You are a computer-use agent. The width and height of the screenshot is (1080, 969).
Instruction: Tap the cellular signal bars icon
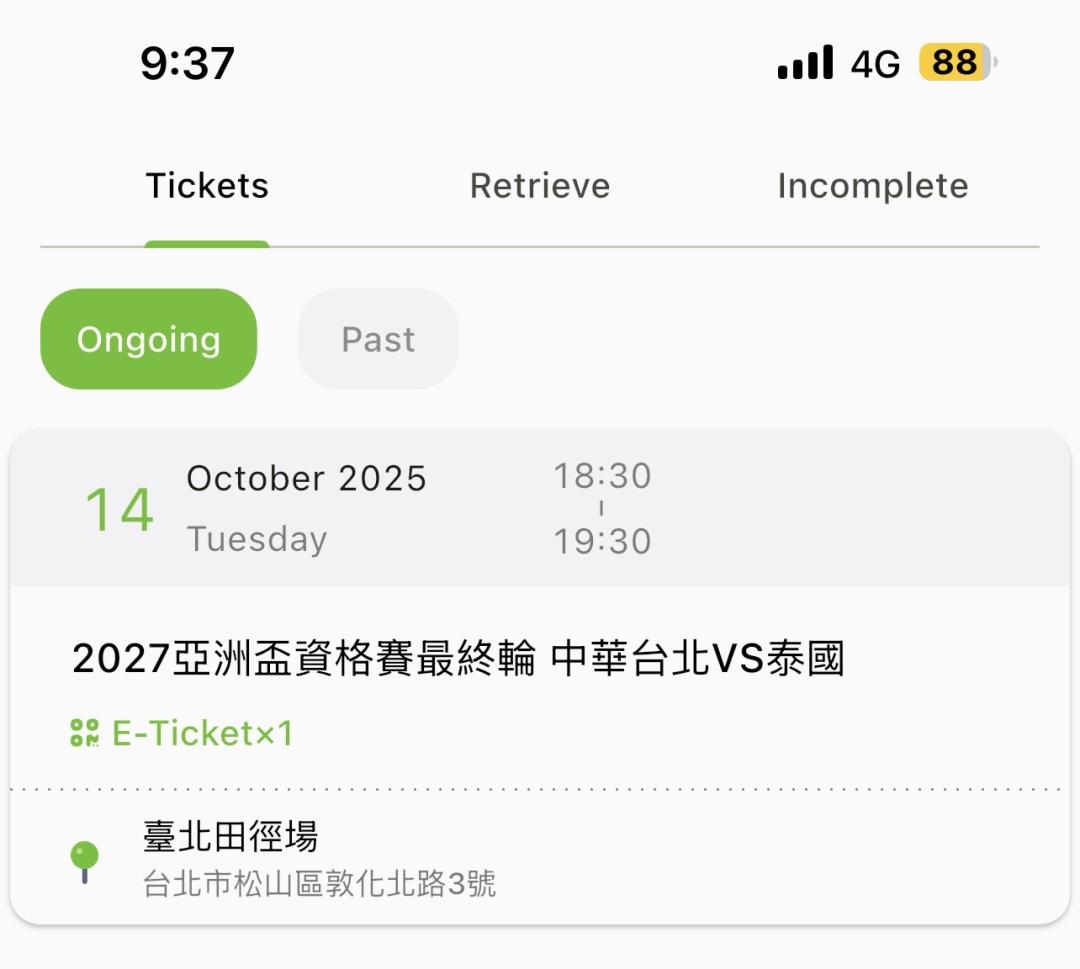(805, 63)
